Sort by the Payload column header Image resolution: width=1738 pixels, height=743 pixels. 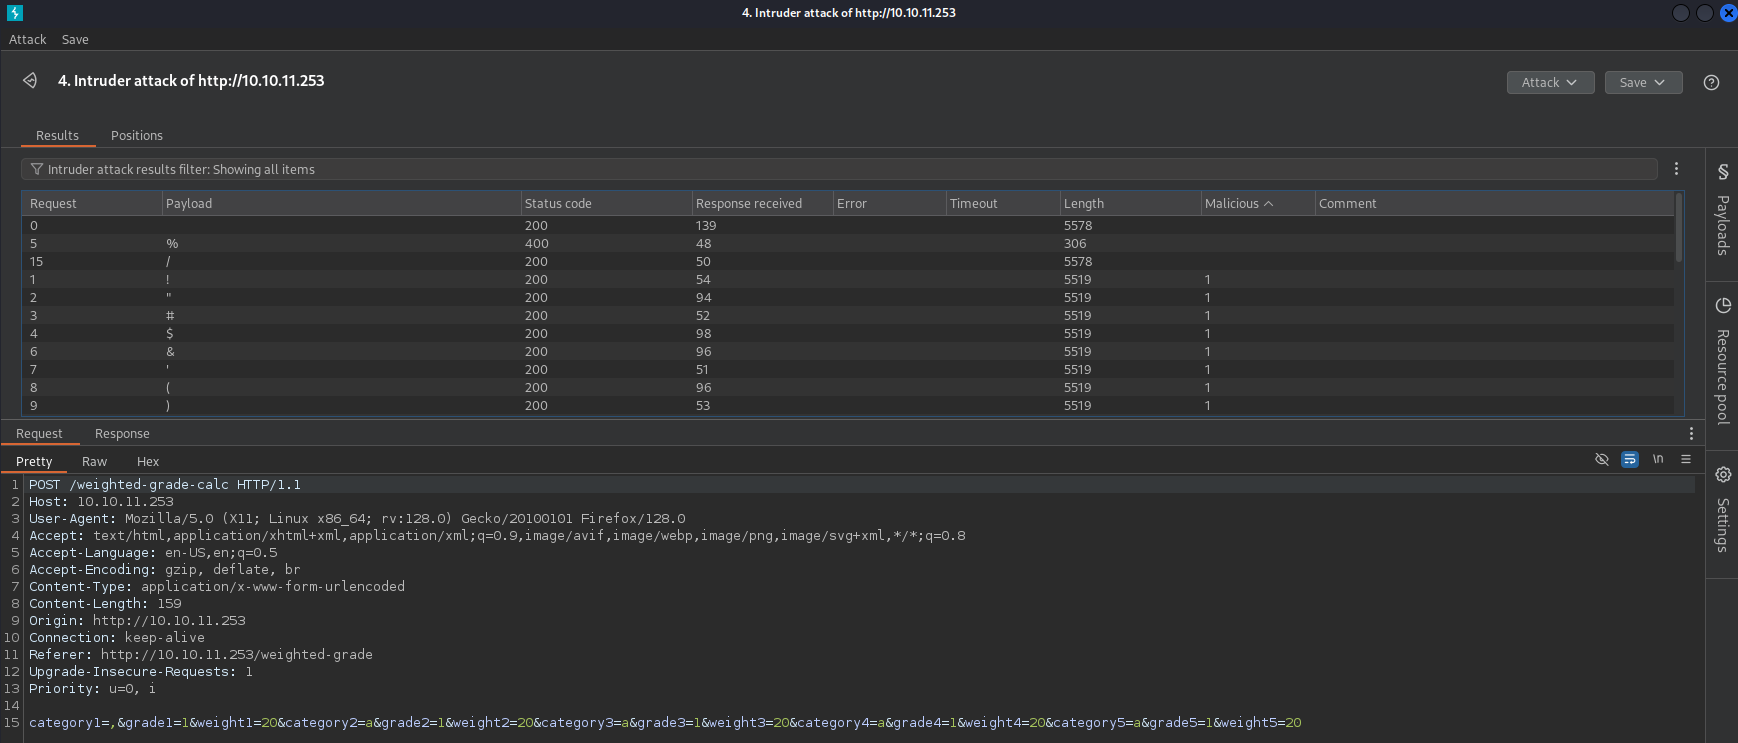coord(341,203)
